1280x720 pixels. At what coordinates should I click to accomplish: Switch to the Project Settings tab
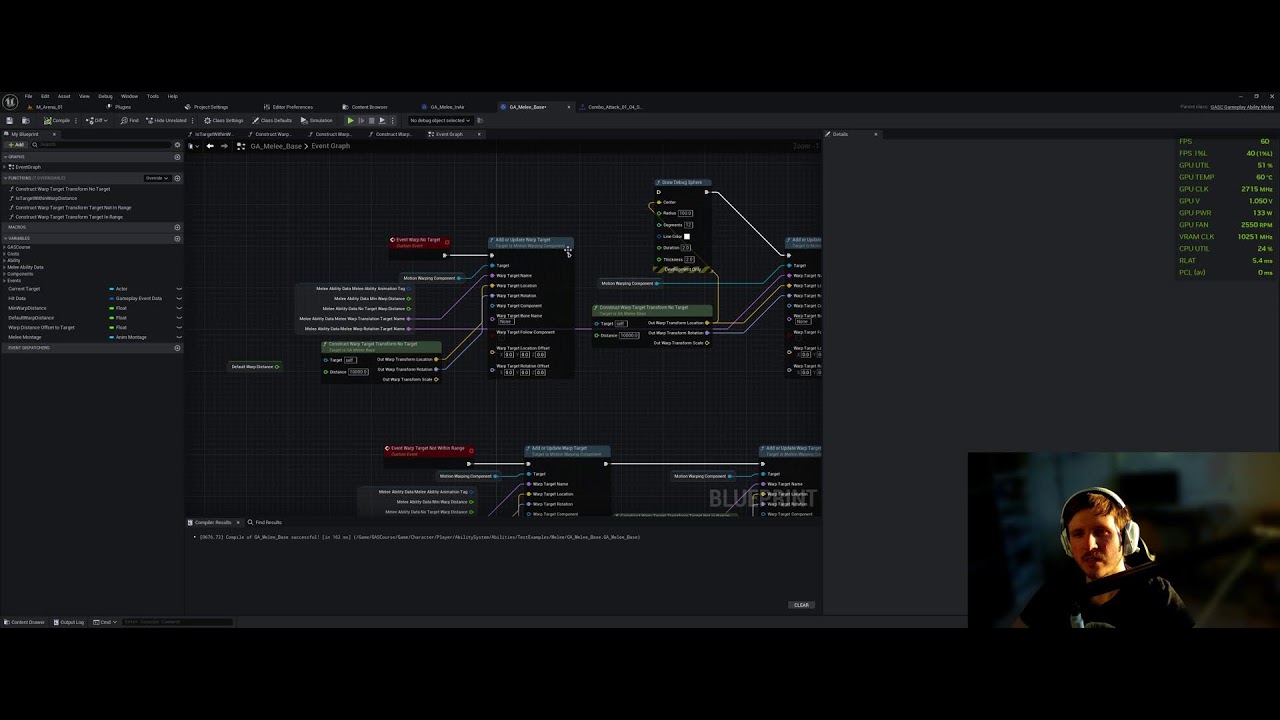tap(206, 107)
